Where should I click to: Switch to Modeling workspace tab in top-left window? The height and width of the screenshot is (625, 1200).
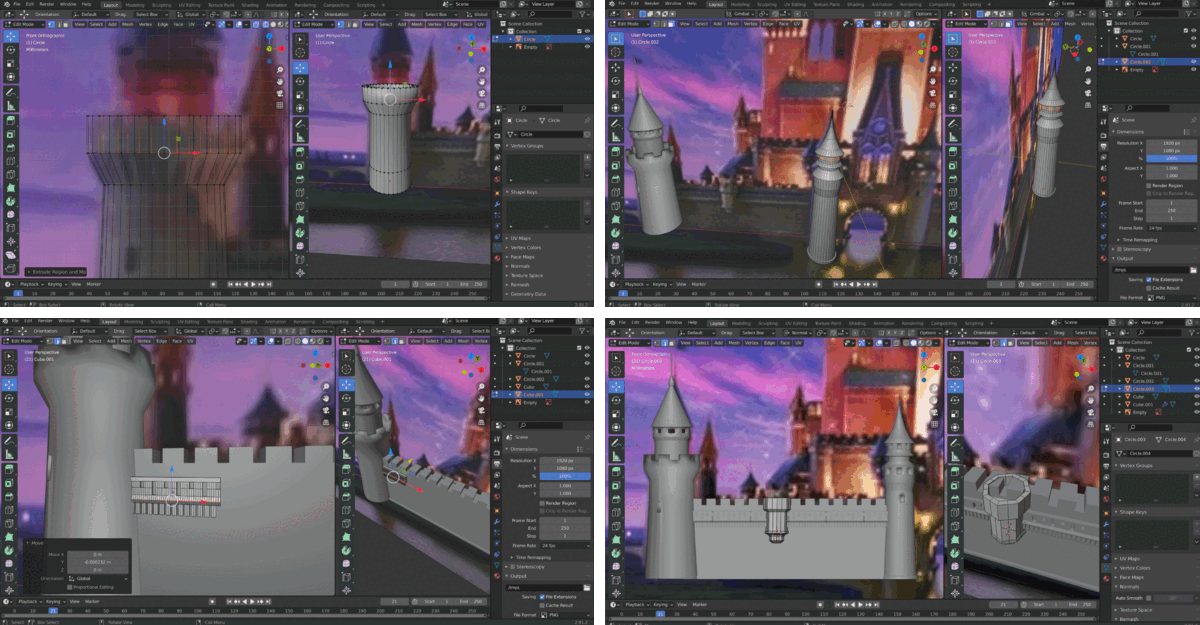[134, 5]
